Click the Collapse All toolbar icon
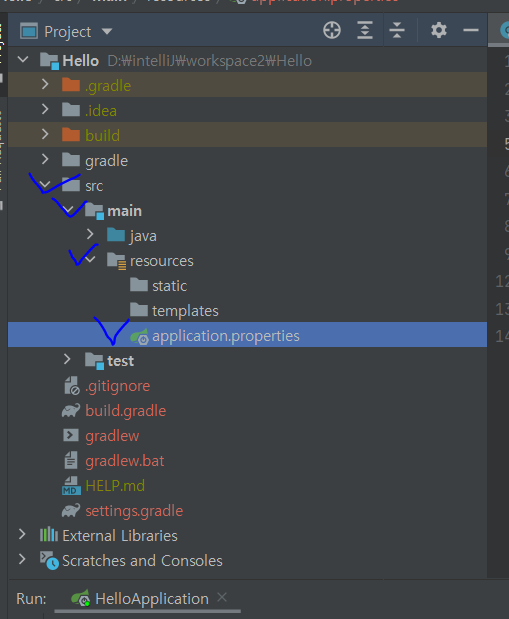This screenshot has height=619, width=509. [x=397, y=30]
